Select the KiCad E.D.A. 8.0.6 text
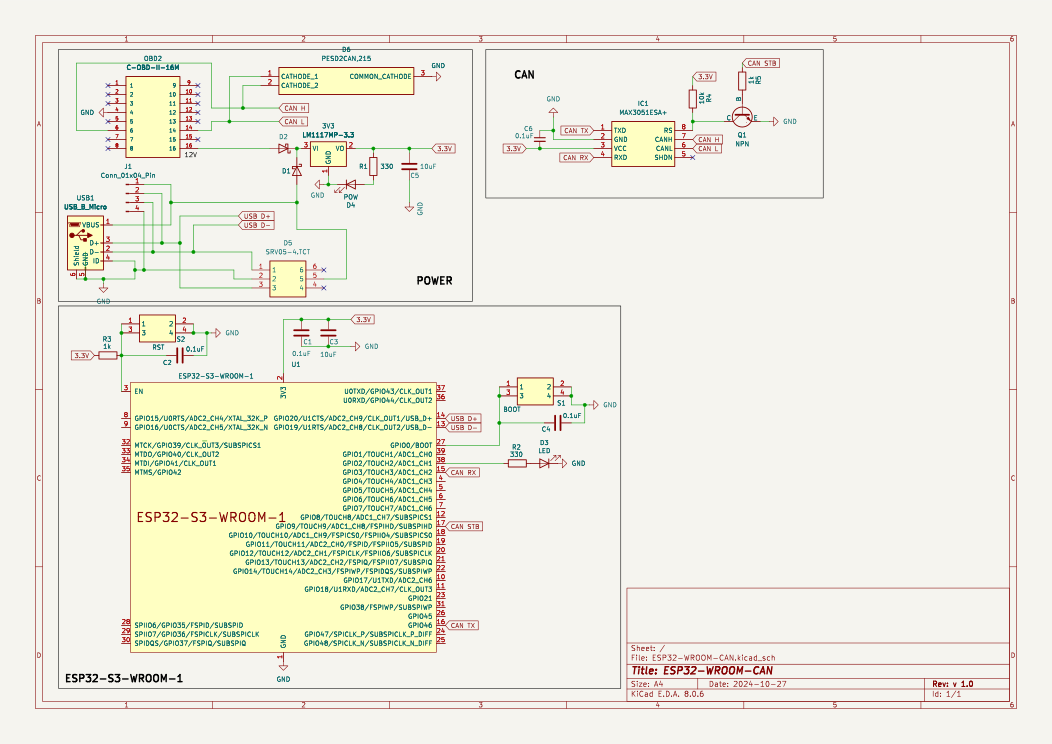This screenshot has height=744, width=1052. 668,694
